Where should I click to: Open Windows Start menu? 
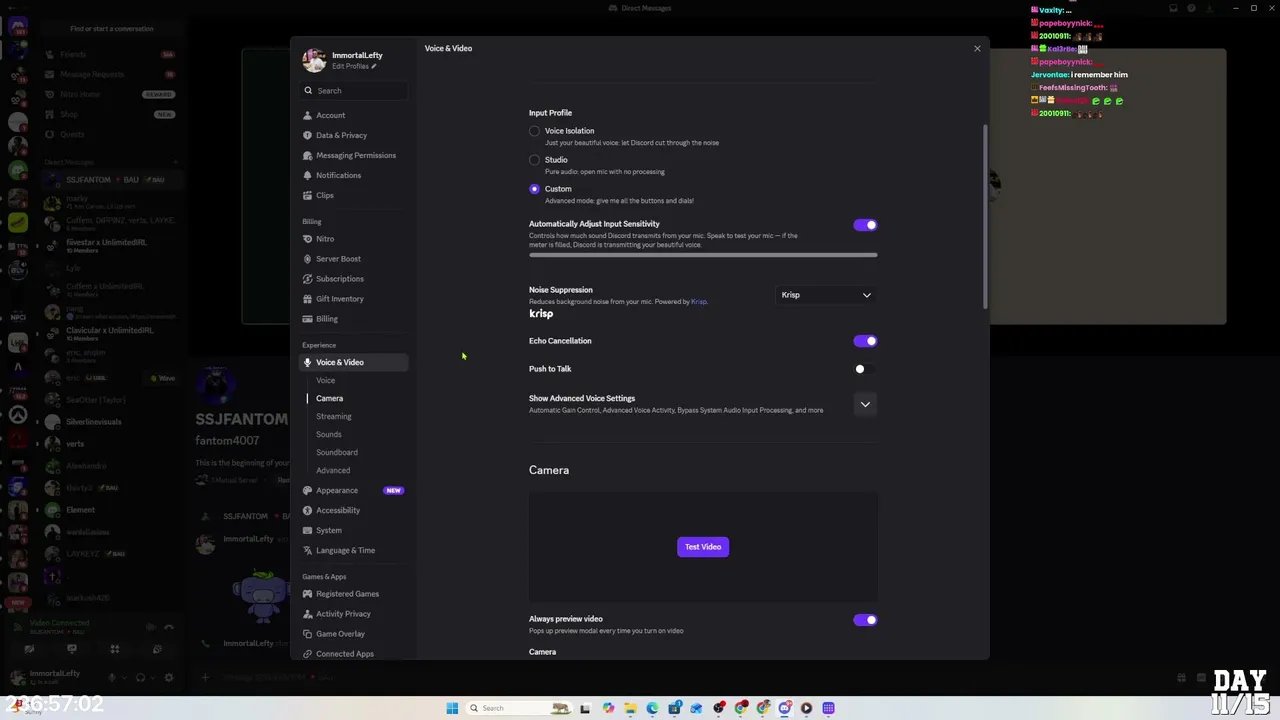(452, 708)
